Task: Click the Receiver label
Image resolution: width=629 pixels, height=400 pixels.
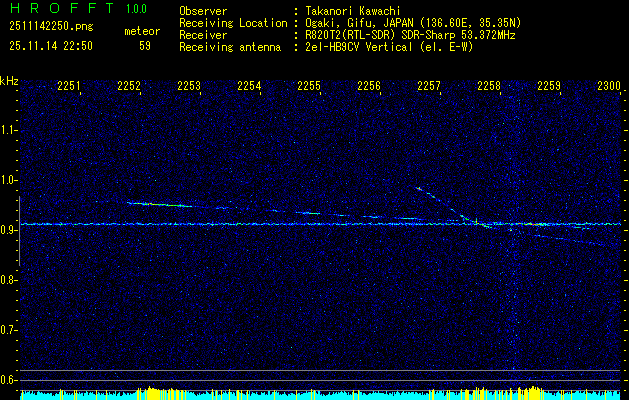Action: [203, 35]
